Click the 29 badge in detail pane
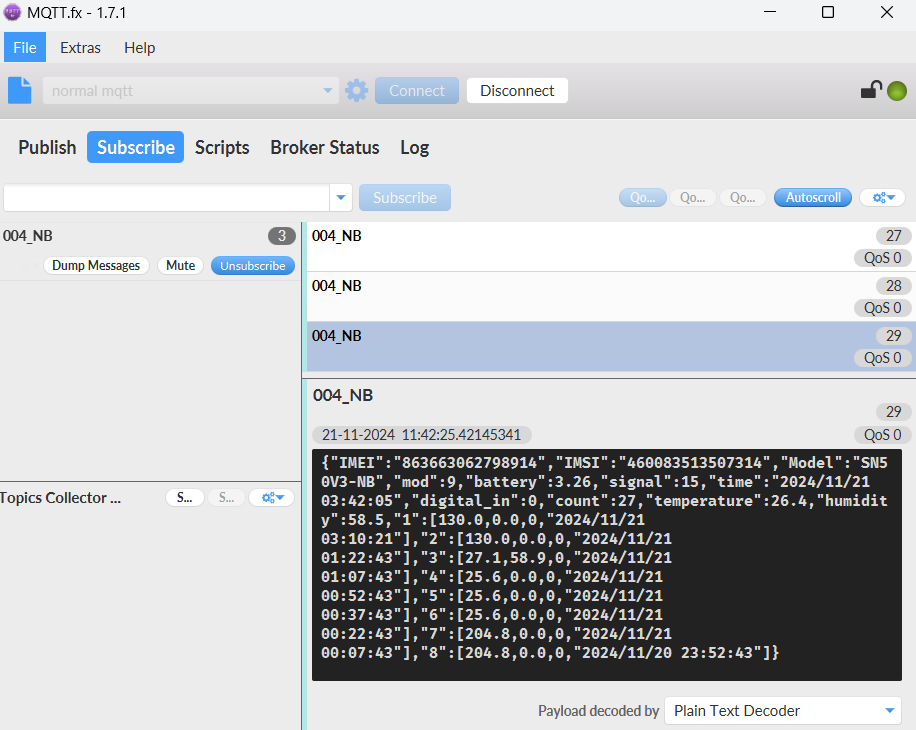The width and height of the screenshot is (916, 730). click(x=894, y=412)
